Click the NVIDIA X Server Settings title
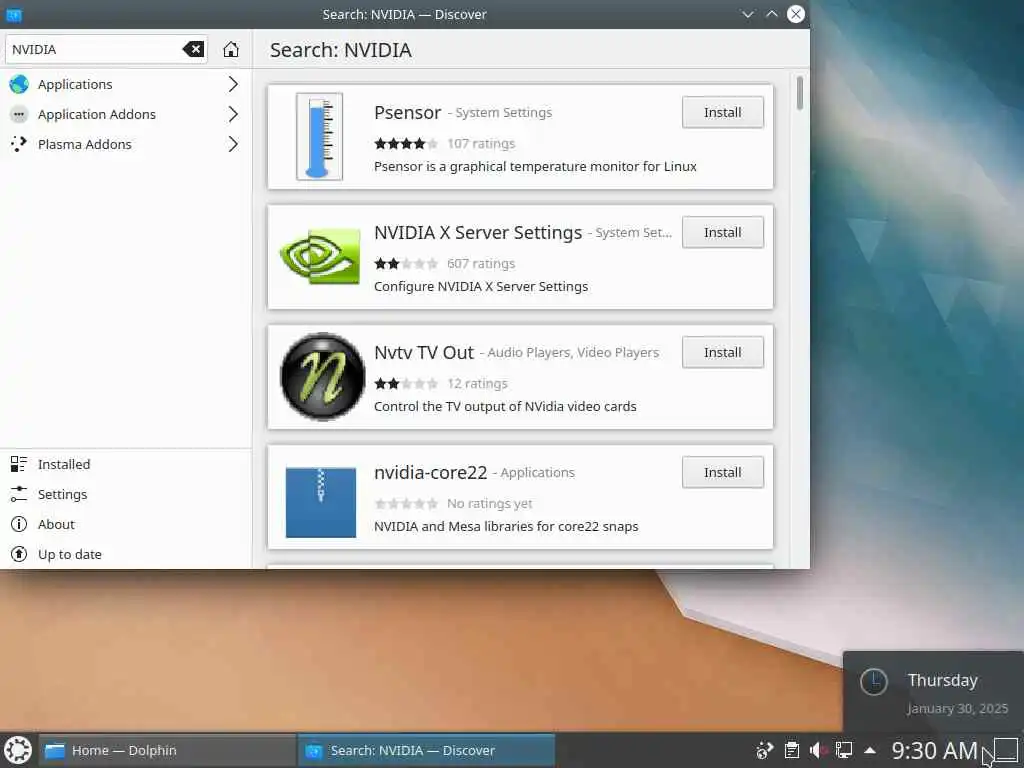 click(x=478, y=232)
